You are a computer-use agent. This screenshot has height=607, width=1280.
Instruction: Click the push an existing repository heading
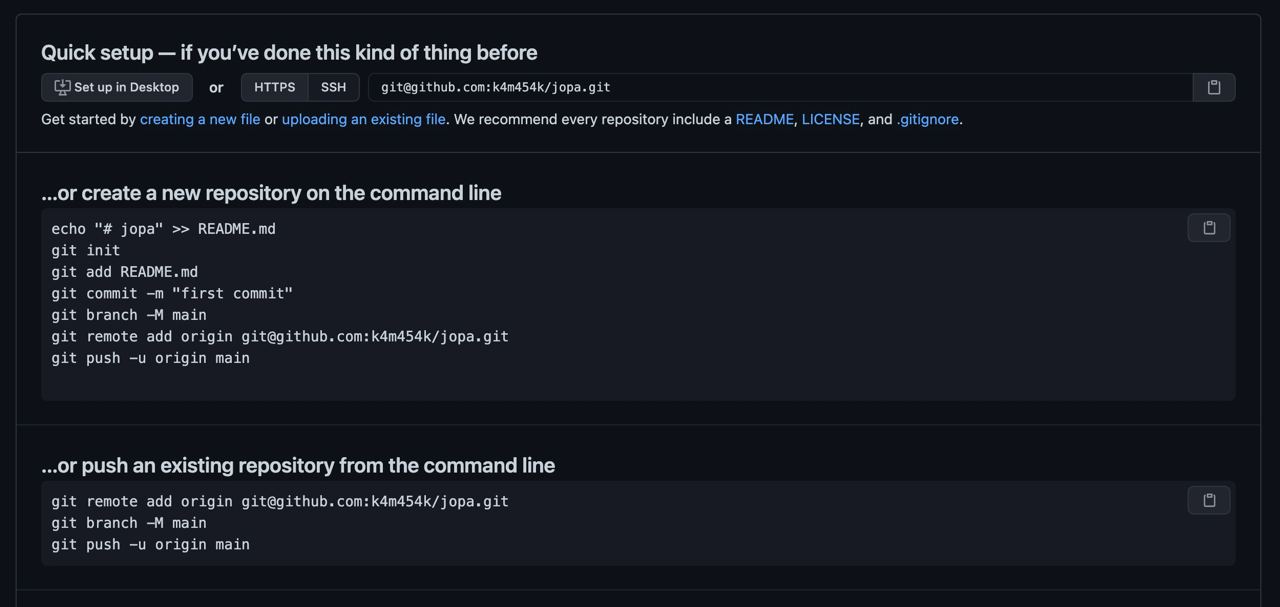[x=298, y=465]
